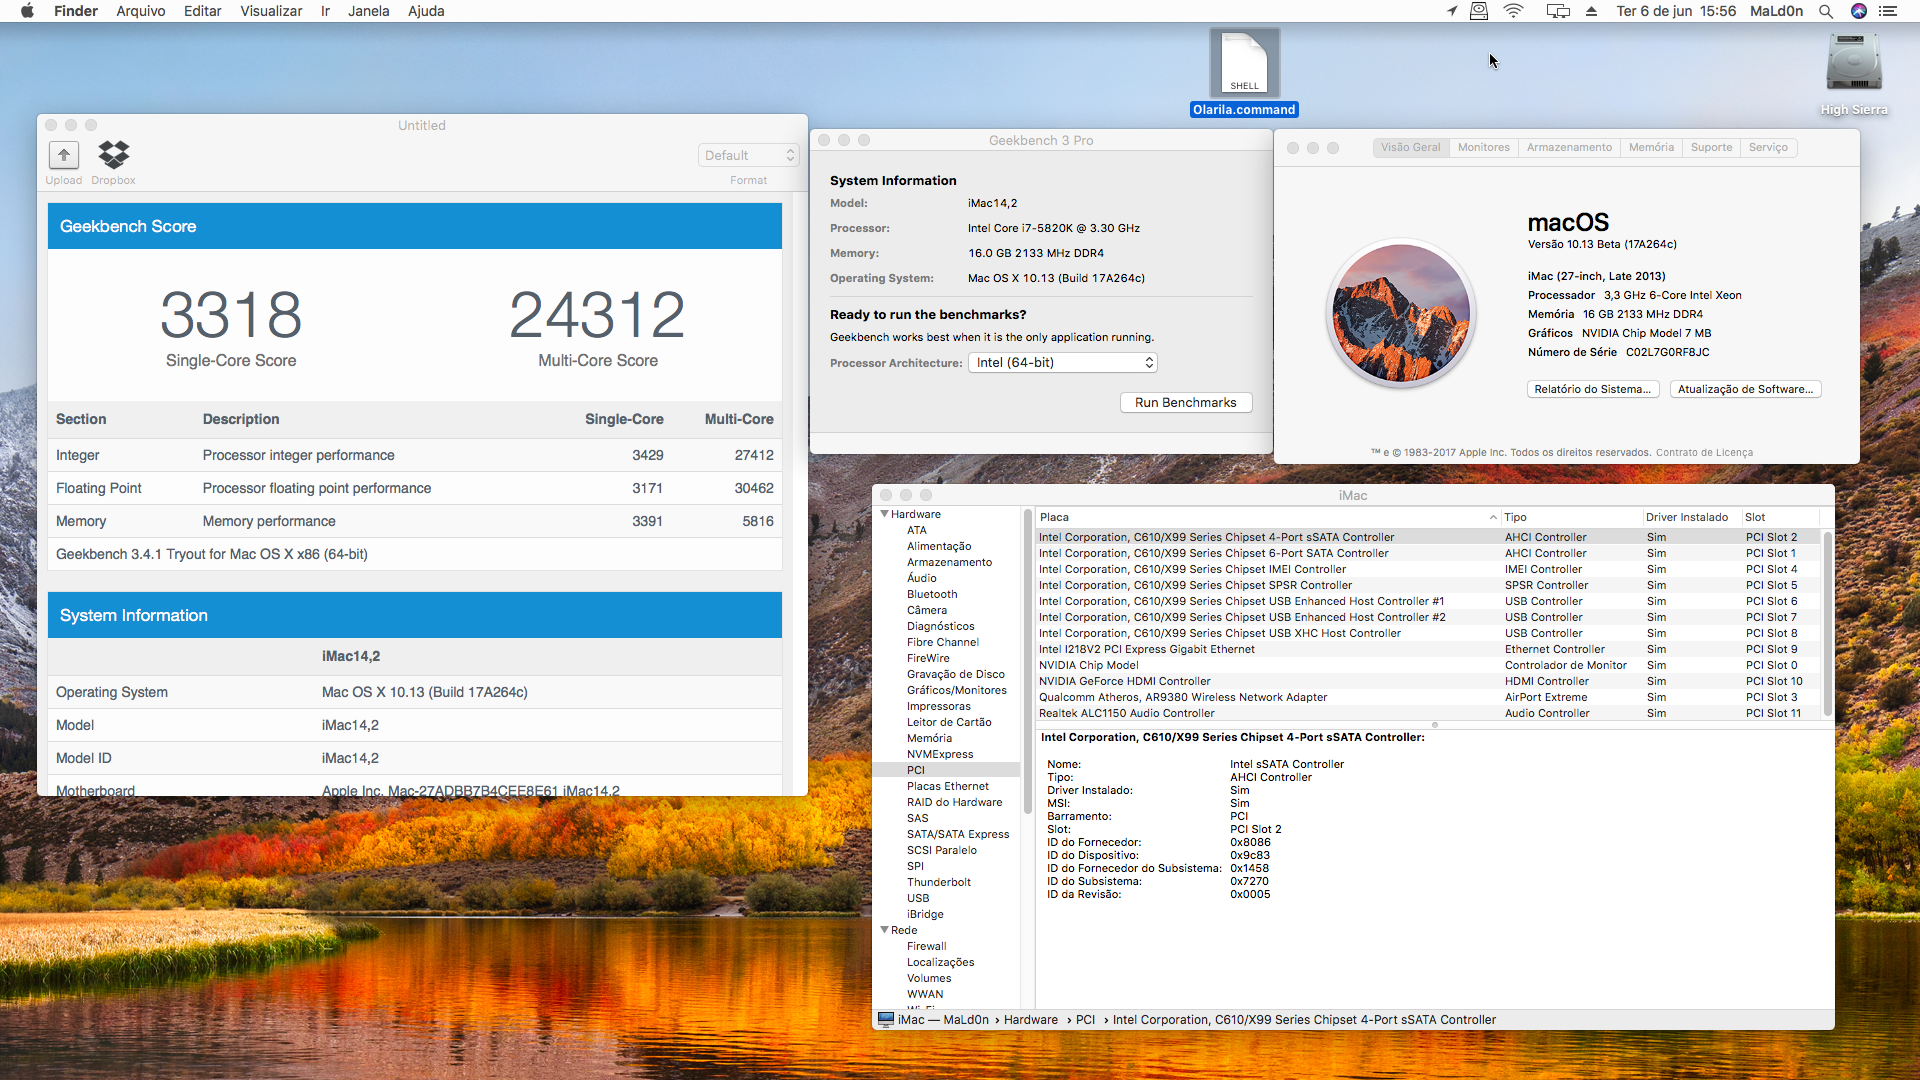Open Spotlight search magnifier icon
Viewport: 1920px width, 1080px height.
pos(1825,11)
